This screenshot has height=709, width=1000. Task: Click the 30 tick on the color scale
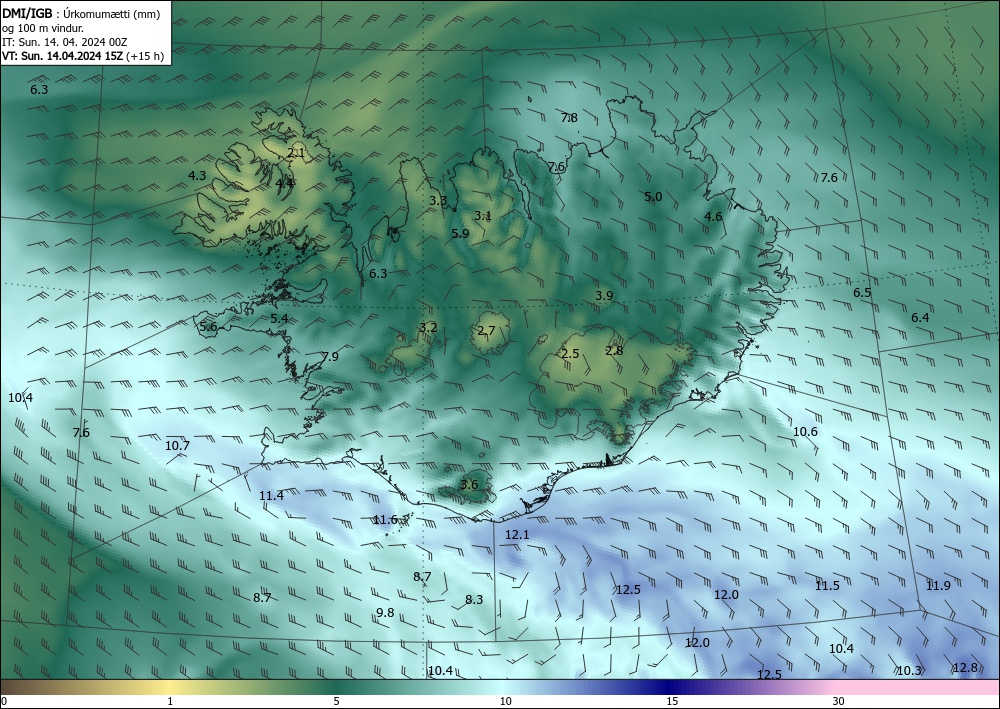(x=838, y=702)
